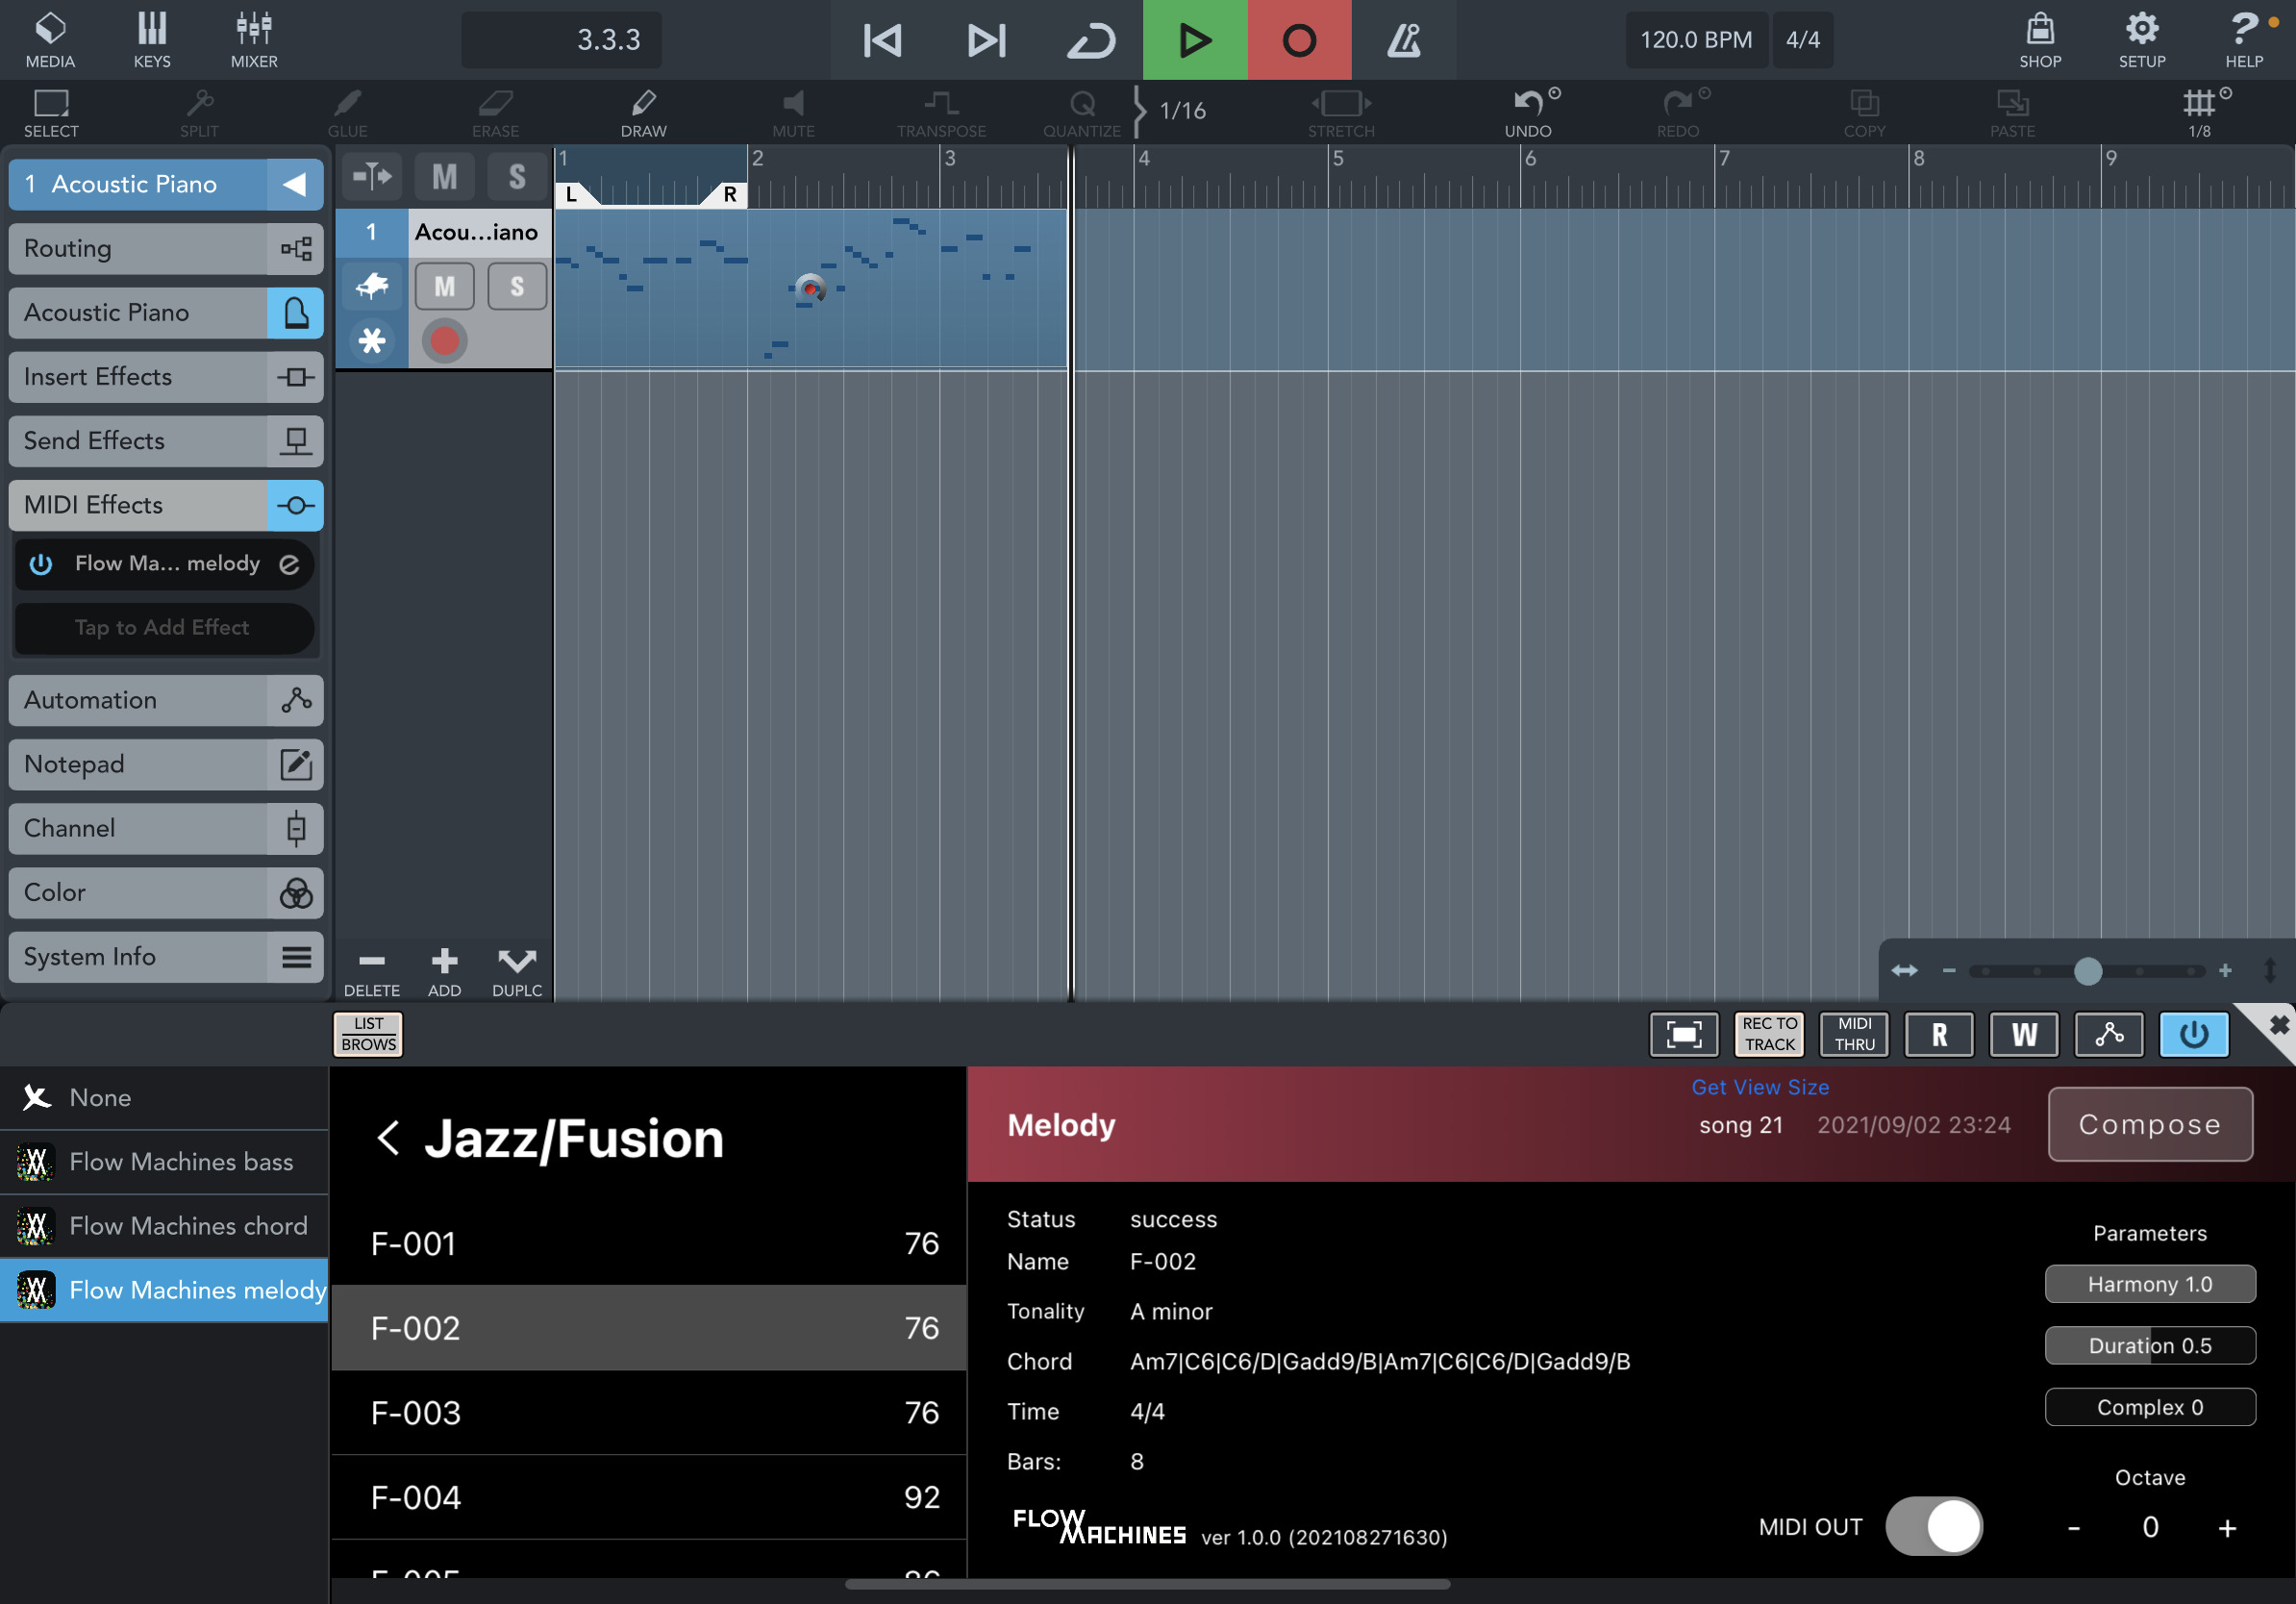Enable REC TO TRACK
Image resolution: width=2296 pixels, height=1604 pixels.
tap(1769, 1034)
